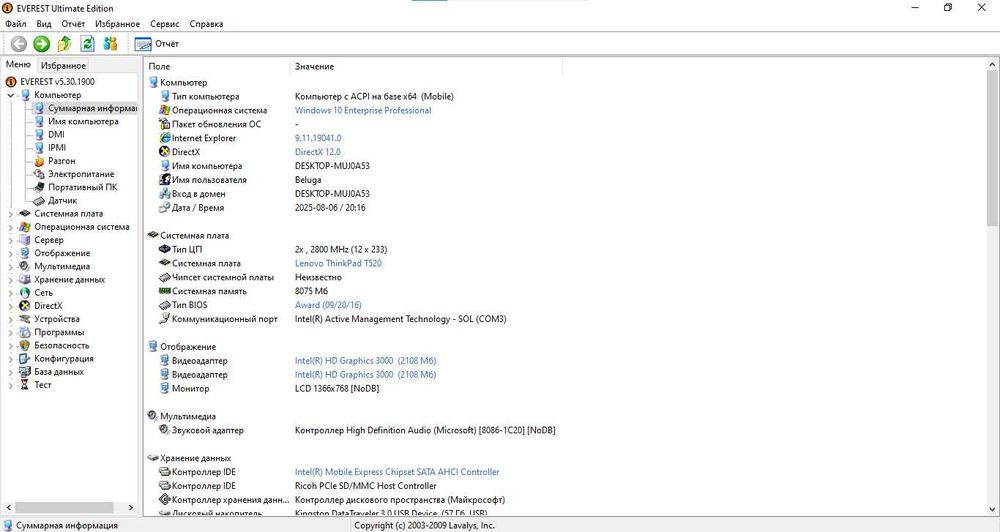Select the Разгон flame icon
This screenshot has height=532, width=1000.
[39, 161]
